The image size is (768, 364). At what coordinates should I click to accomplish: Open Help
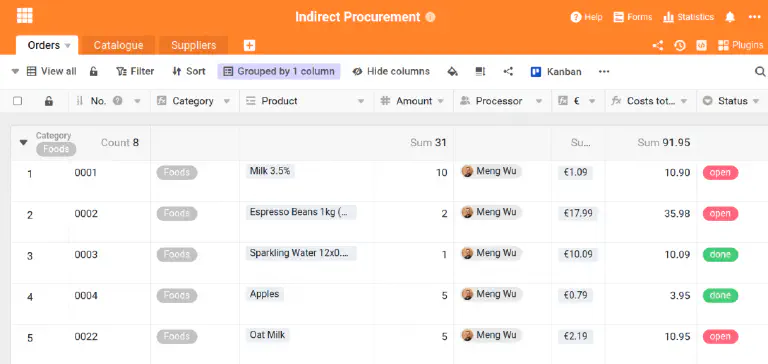click(586, 17)
